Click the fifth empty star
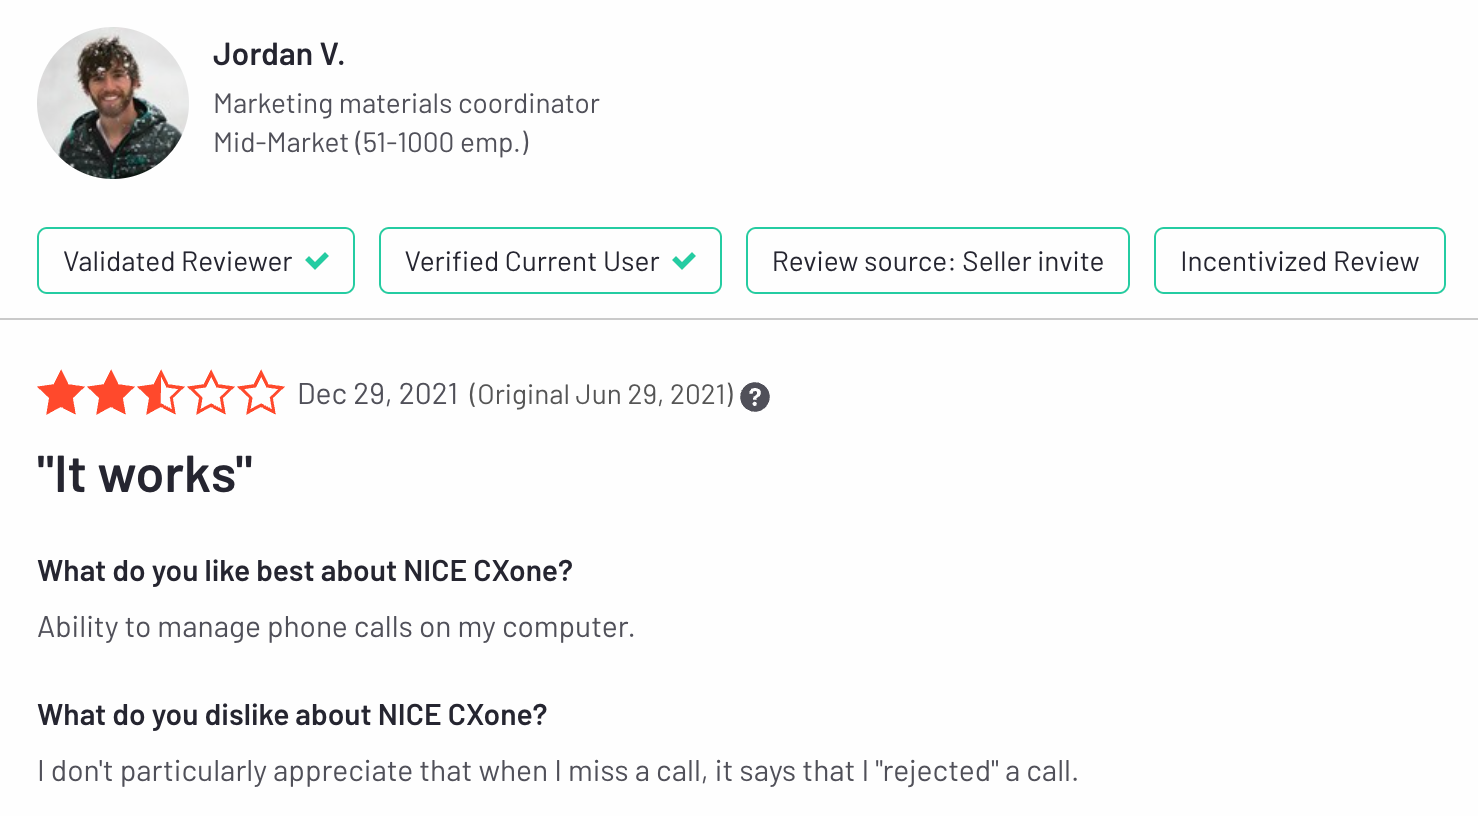This screenshot has height=816, width=1478. click(x=261, y=393)
